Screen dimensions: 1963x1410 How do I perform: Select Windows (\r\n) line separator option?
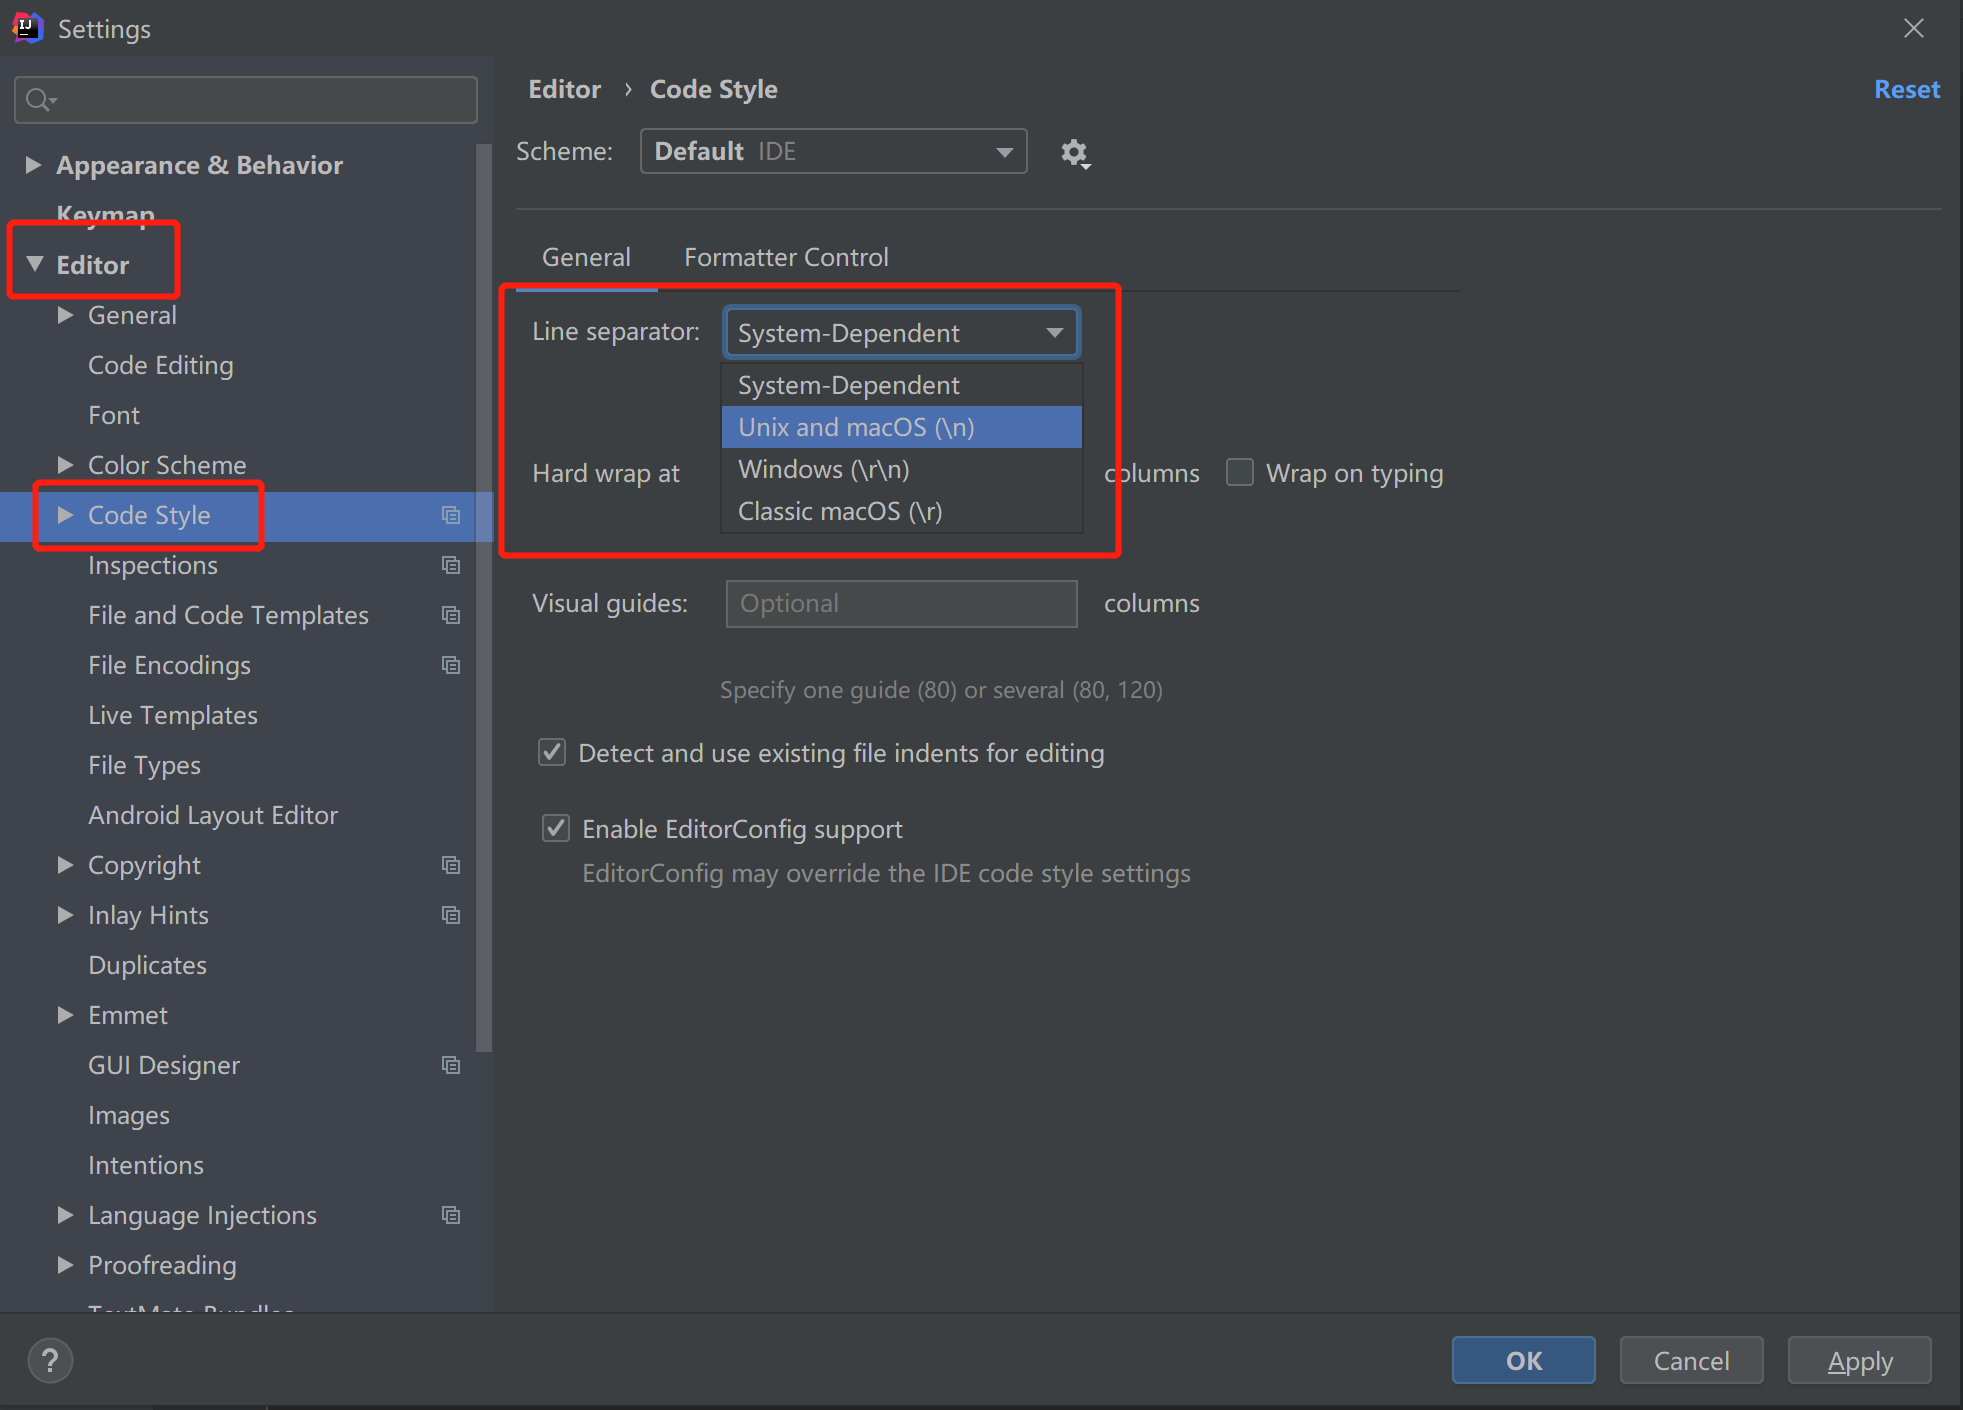point(824,469)
